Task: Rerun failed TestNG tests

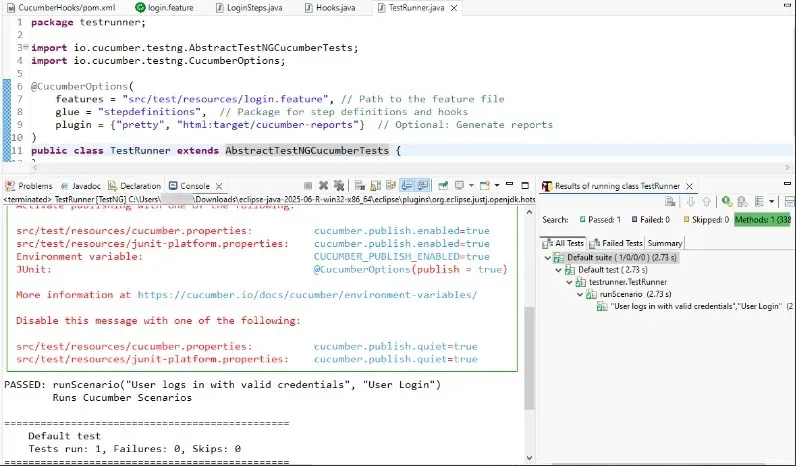Action: click(x=743, y=202)
